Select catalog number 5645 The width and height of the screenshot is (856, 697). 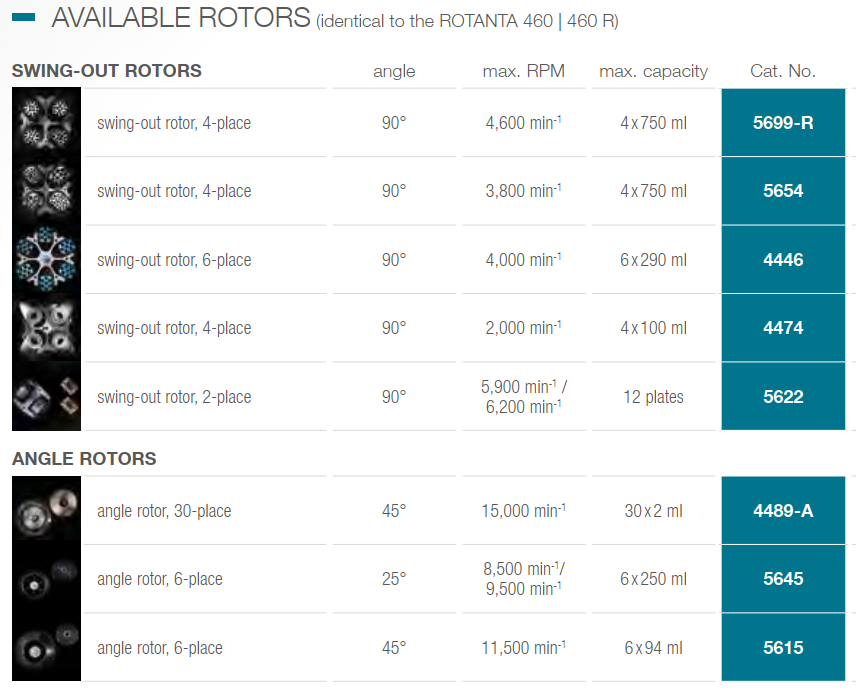[x=783, y=579]
